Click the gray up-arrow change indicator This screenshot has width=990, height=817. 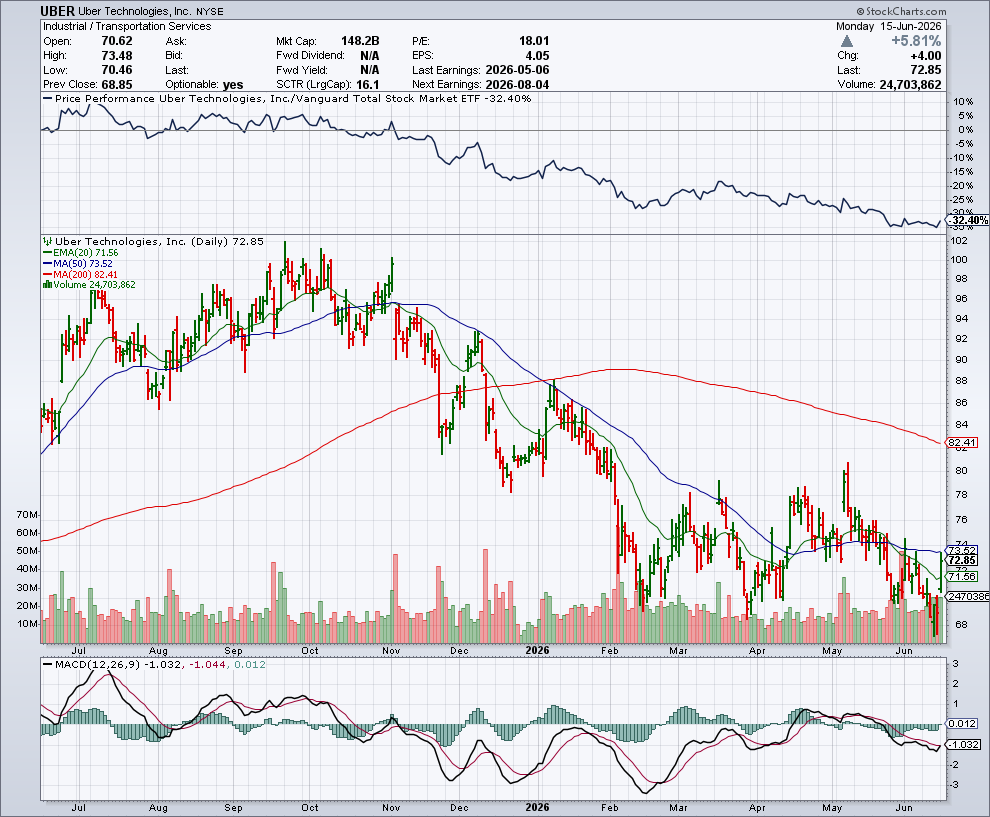847,41
